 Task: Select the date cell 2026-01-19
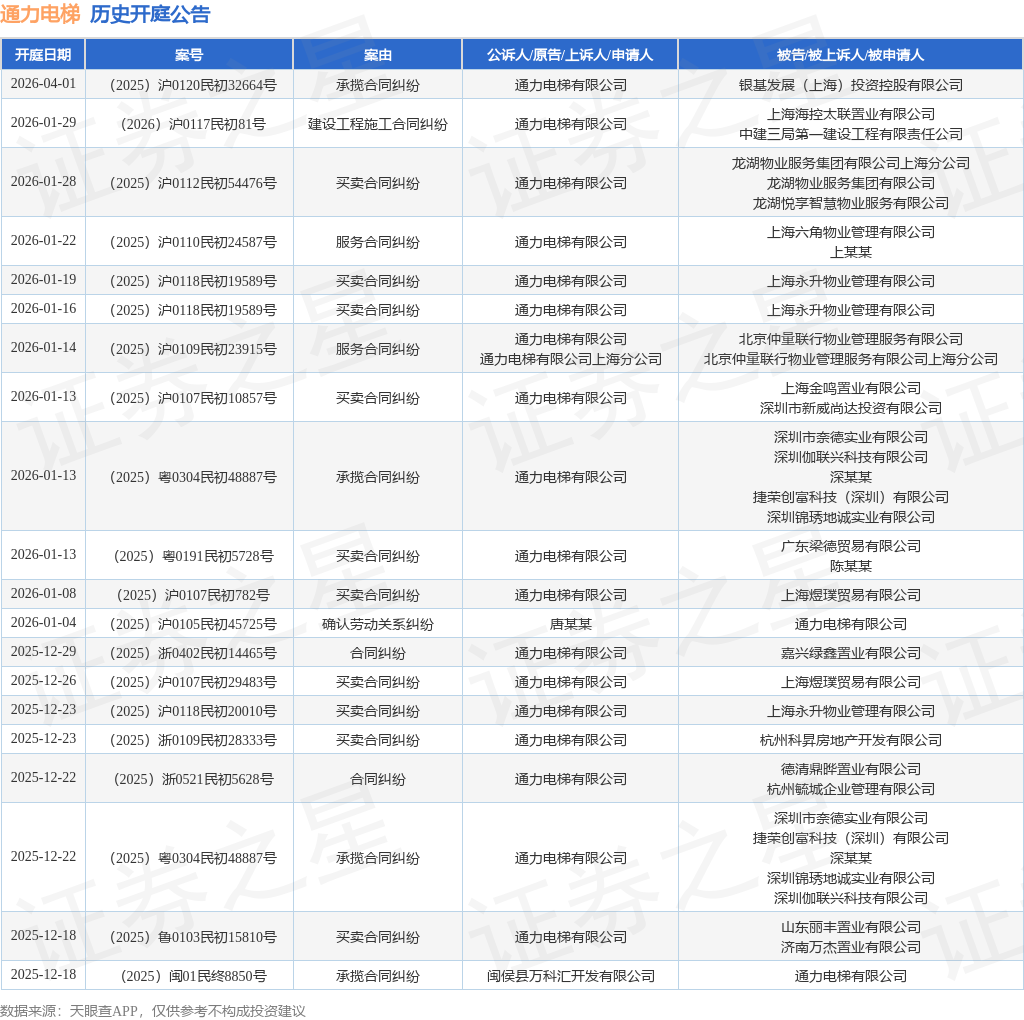(x=43, y=280)
